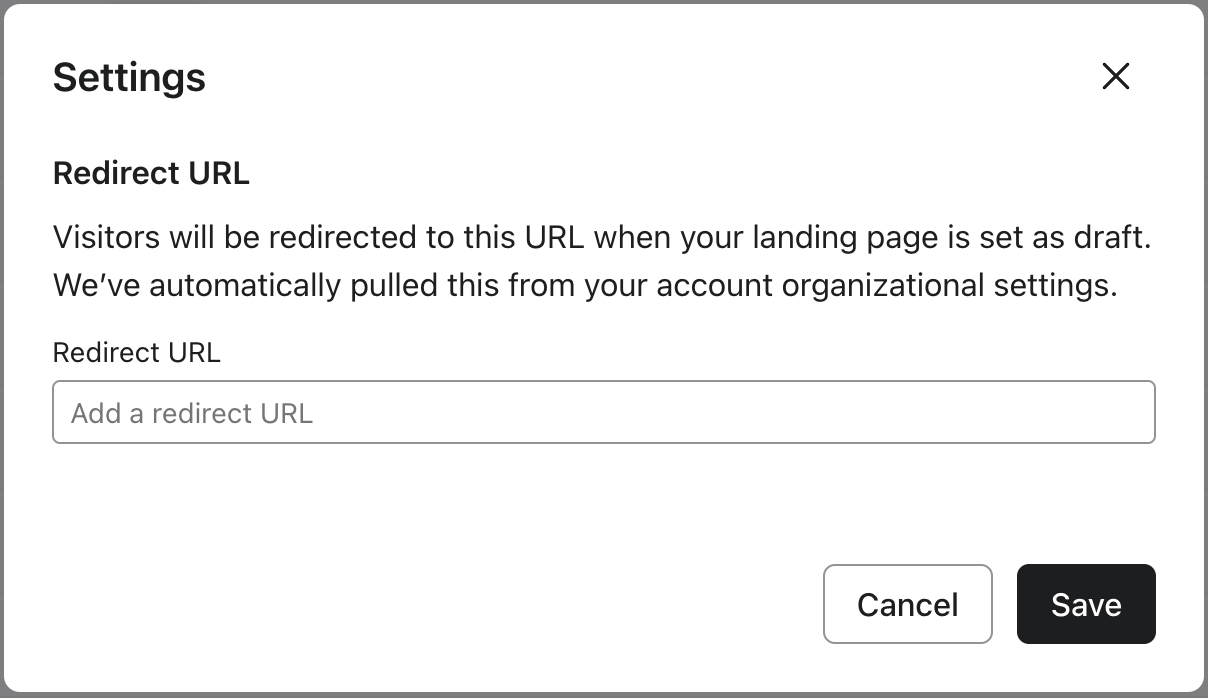Click the small Redirect URL field label
This screenshot has width=1208, height=698.
136,352
